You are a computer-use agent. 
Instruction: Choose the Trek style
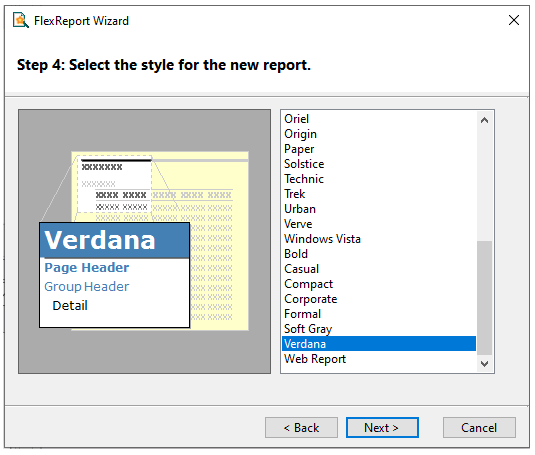pyautogui.click(x=379, y=194)
